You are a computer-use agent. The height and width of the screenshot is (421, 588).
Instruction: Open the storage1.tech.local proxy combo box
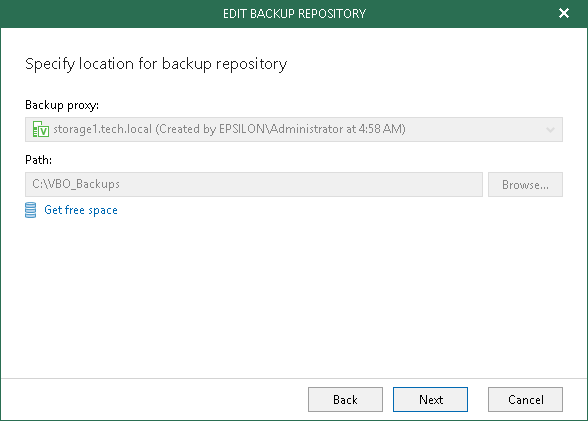tap(294, 129)
